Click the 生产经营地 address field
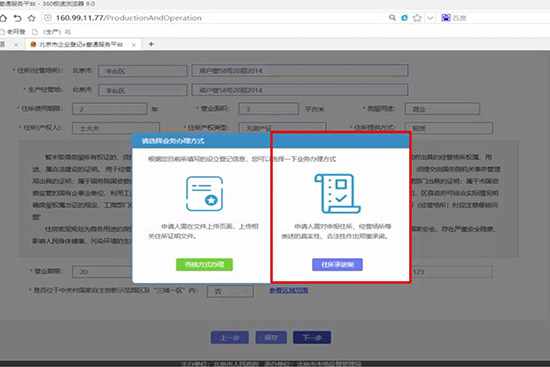This screenshot has height=367, width=550. click(x=300, y=90)
